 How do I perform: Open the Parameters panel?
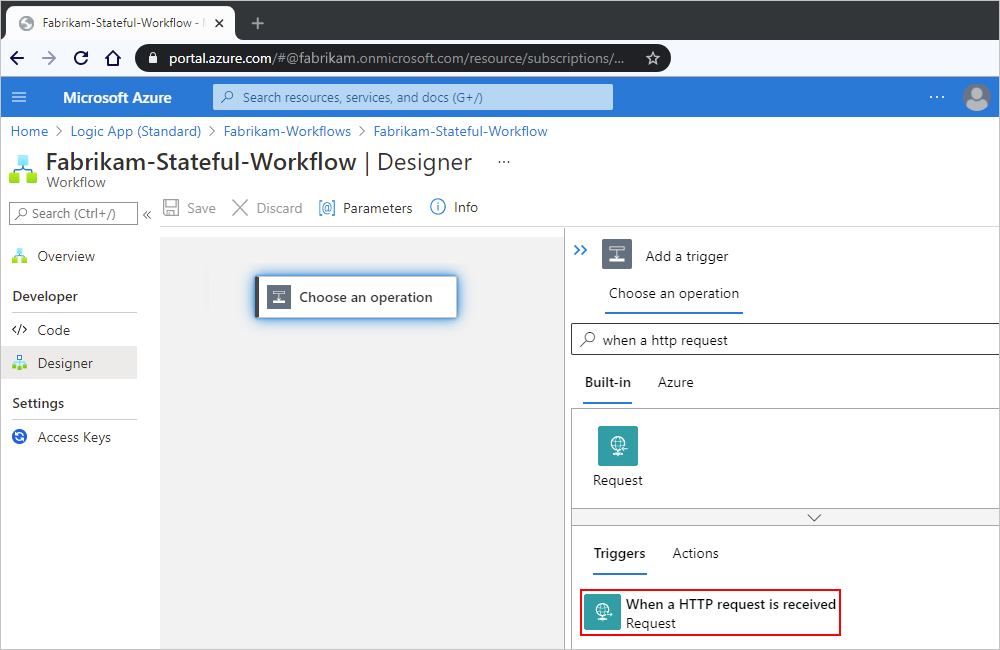click(365, 207)
